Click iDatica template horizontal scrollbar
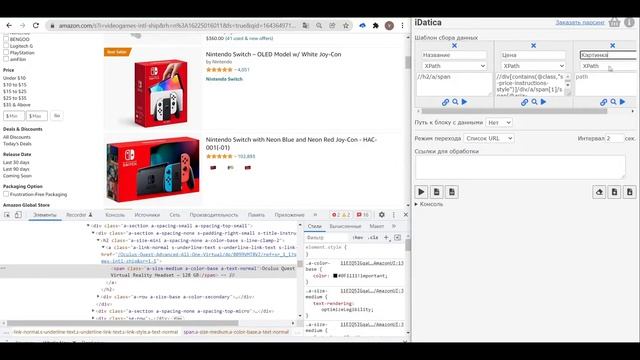Screen dimensions: 640x360 tap(514, 111)
